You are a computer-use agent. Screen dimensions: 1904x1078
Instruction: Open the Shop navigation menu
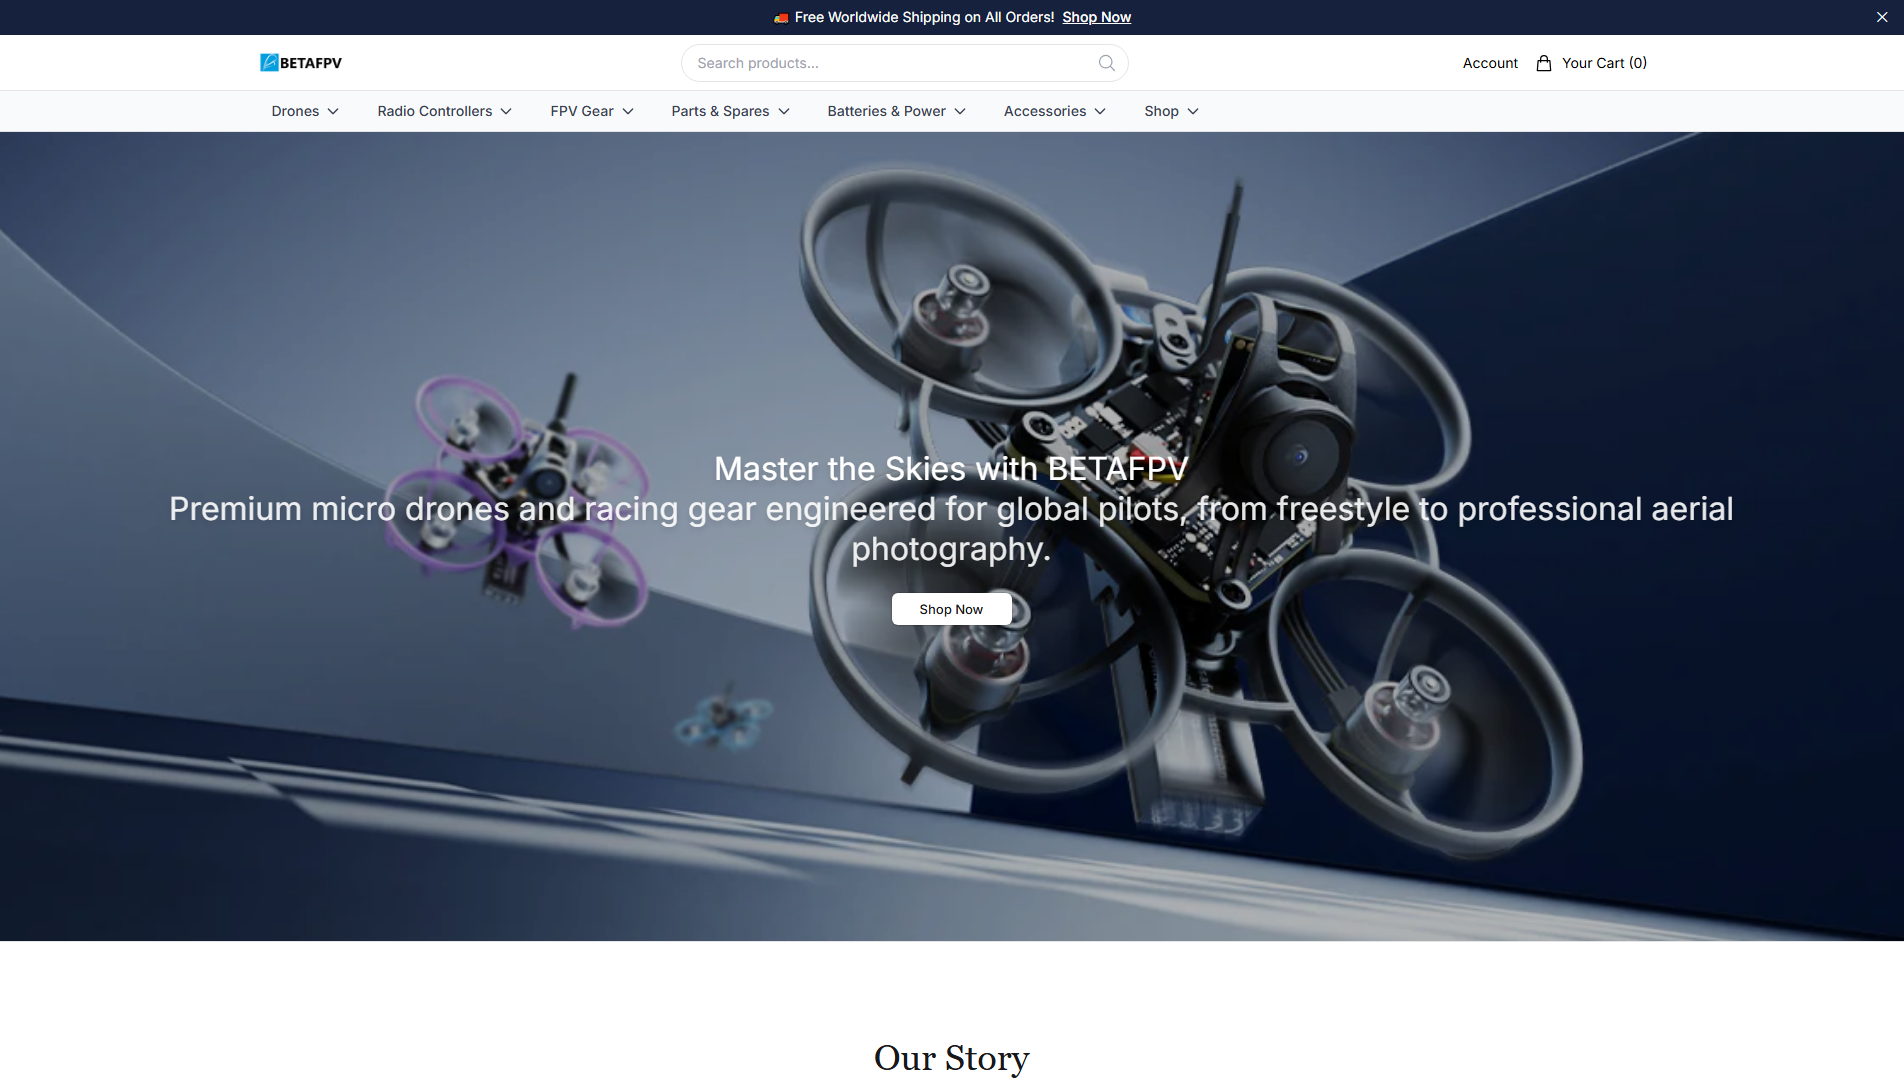click(1172, 111)
